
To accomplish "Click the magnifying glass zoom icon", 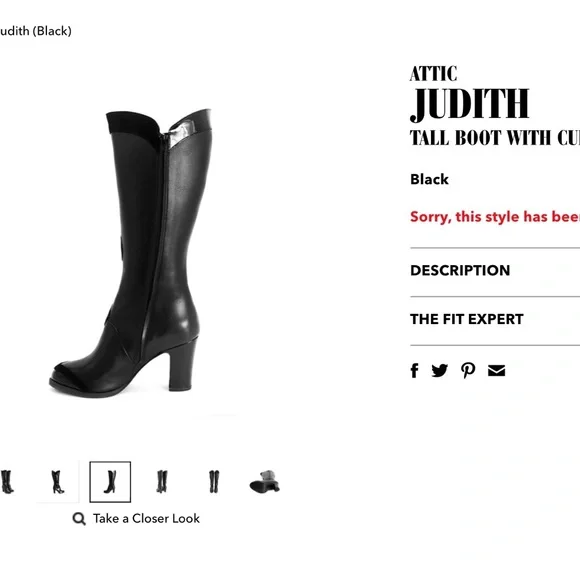I will [x=79, y=519].
